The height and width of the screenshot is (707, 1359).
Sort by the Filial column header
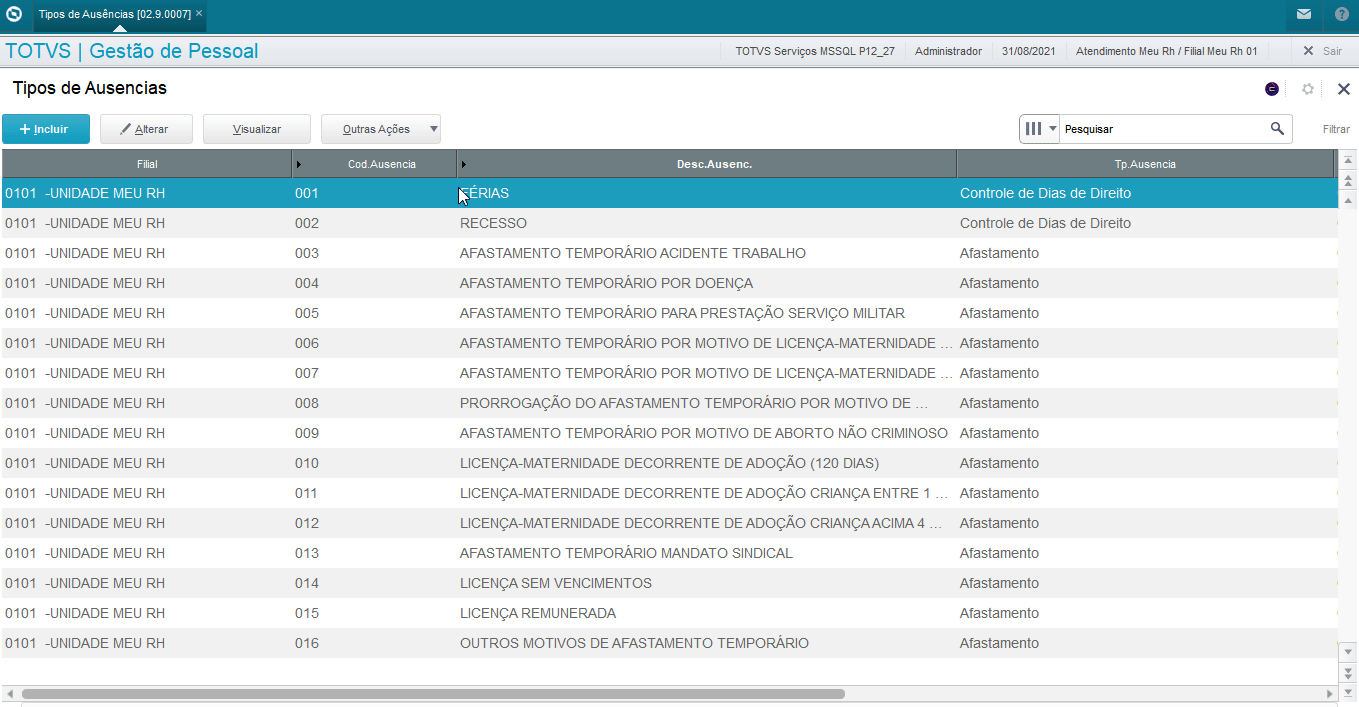tap(147, 164)
